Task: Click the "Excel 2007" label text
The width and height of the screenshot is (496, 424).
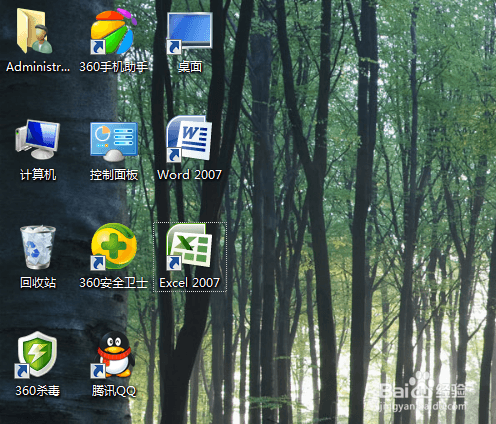Action: (189, 283)
